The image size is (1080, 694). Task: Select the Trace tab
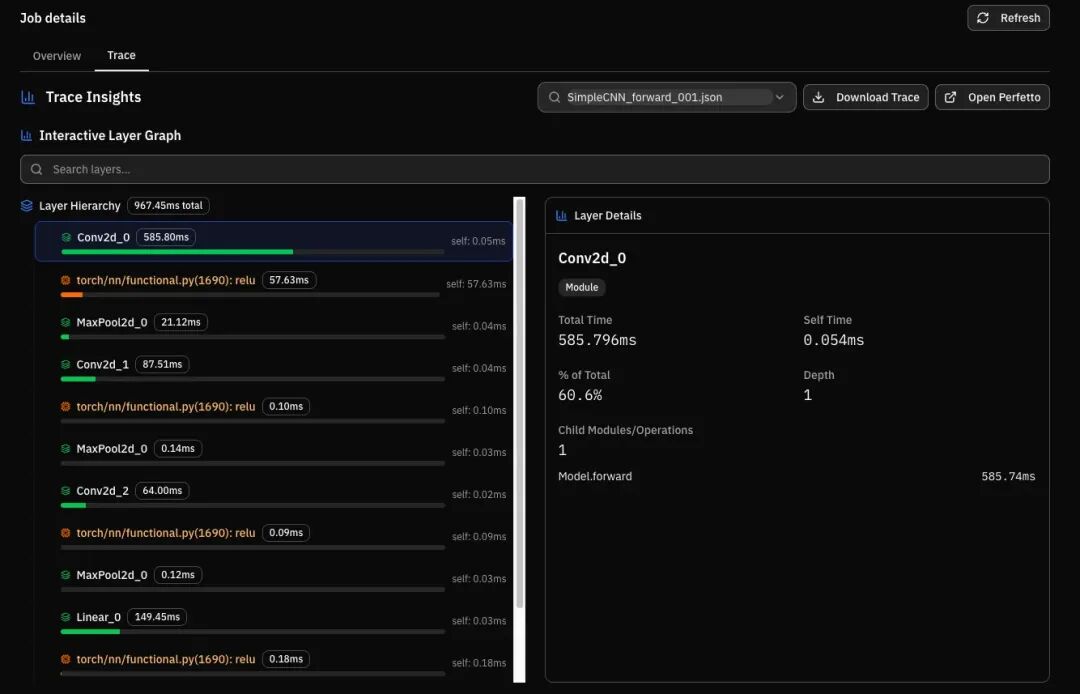(121, 55)
